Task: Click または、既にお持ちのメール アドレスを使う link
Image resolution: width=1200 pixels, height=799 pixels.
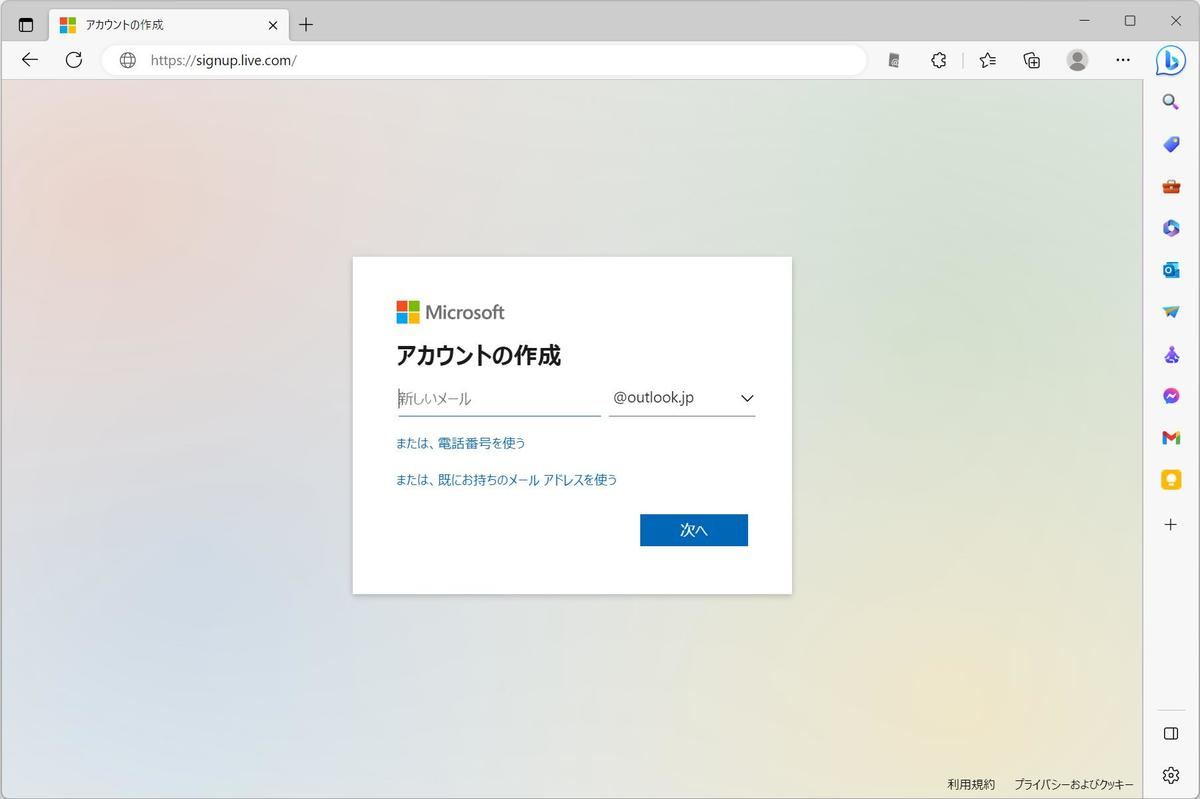Action: point(507,480)
